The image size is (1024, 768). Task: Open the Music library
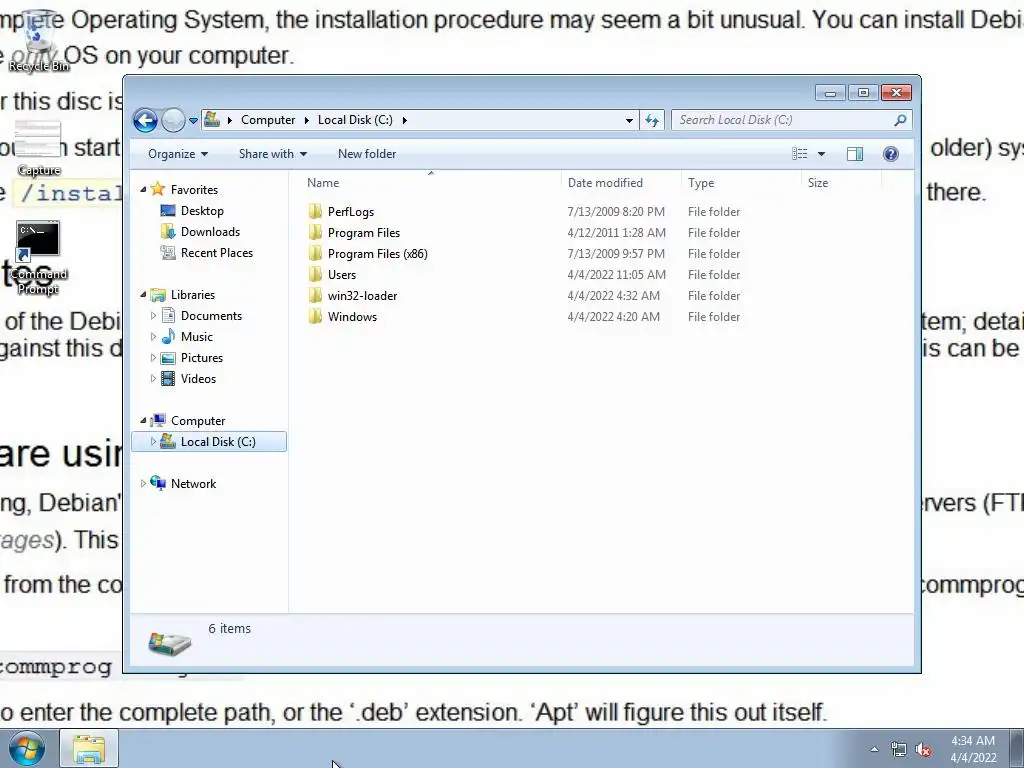[x=197, y=336]
